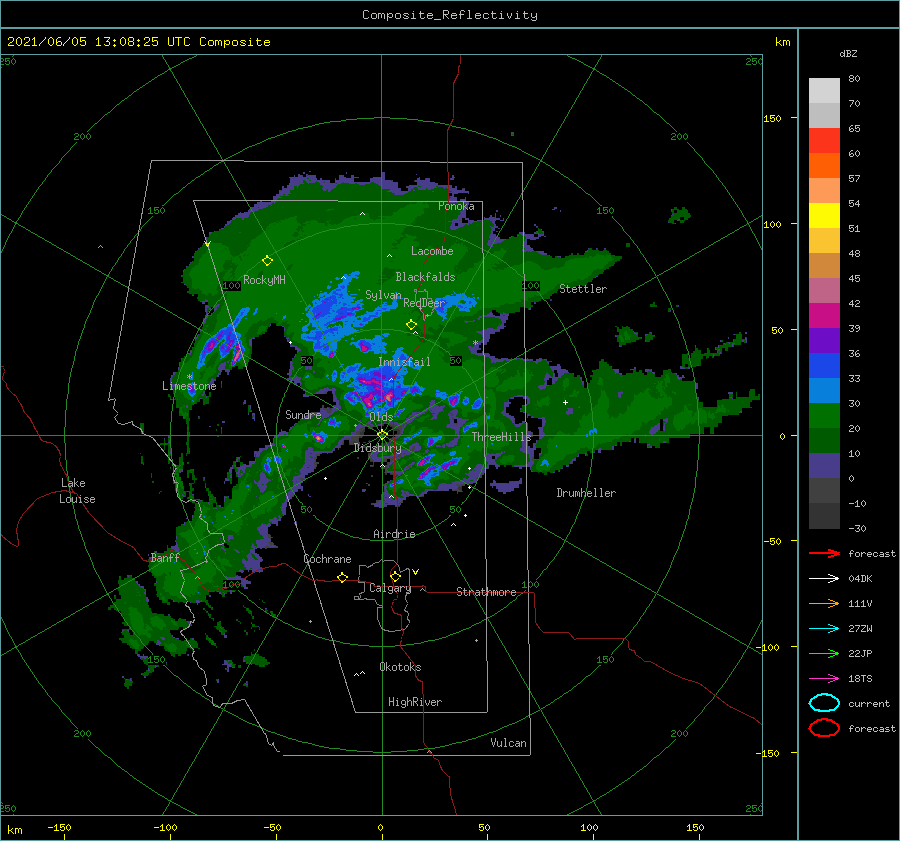Click the yellow diamond marker beside Cochrane
Image resolution: width=900 pixels, height=841 pixels.
point(342,577)
